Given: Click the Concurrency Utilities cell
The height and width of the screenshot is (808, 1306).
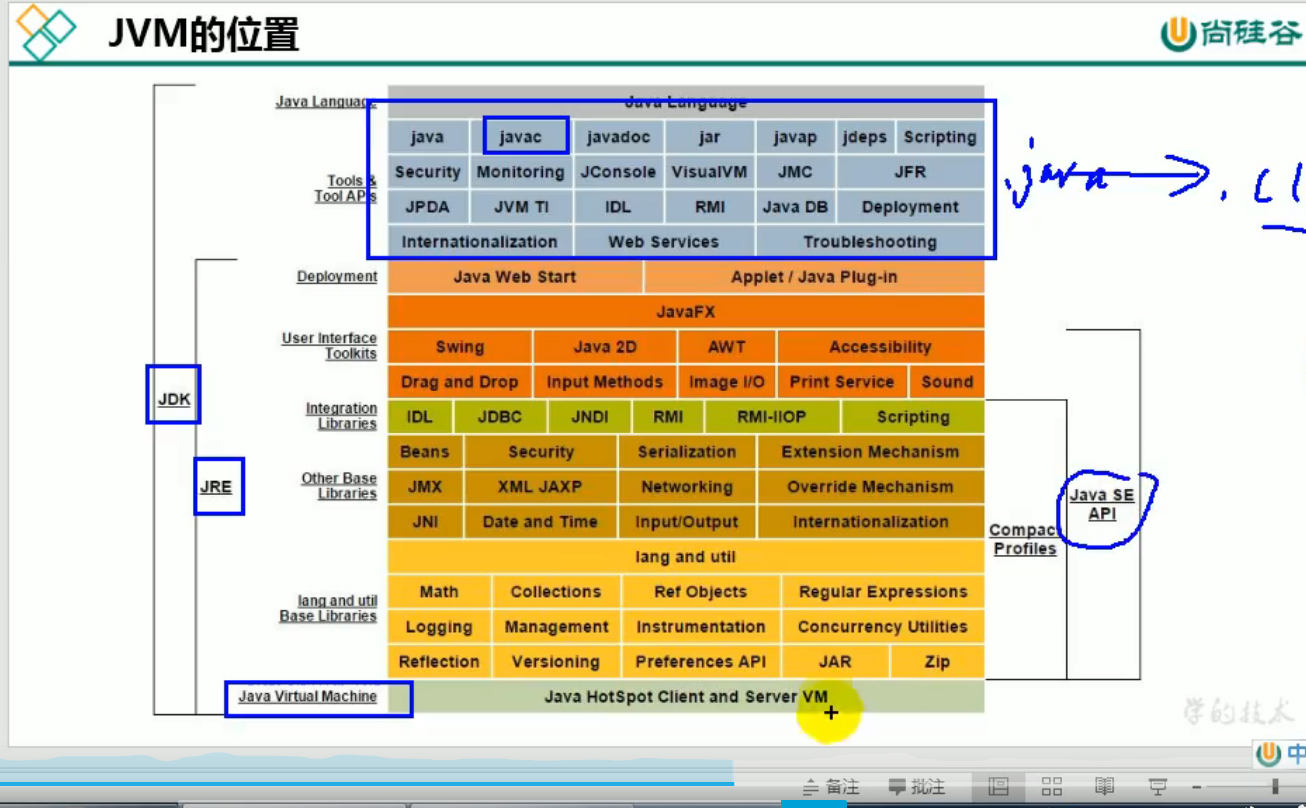Looking at the screenshot, I should pos(883,627).
